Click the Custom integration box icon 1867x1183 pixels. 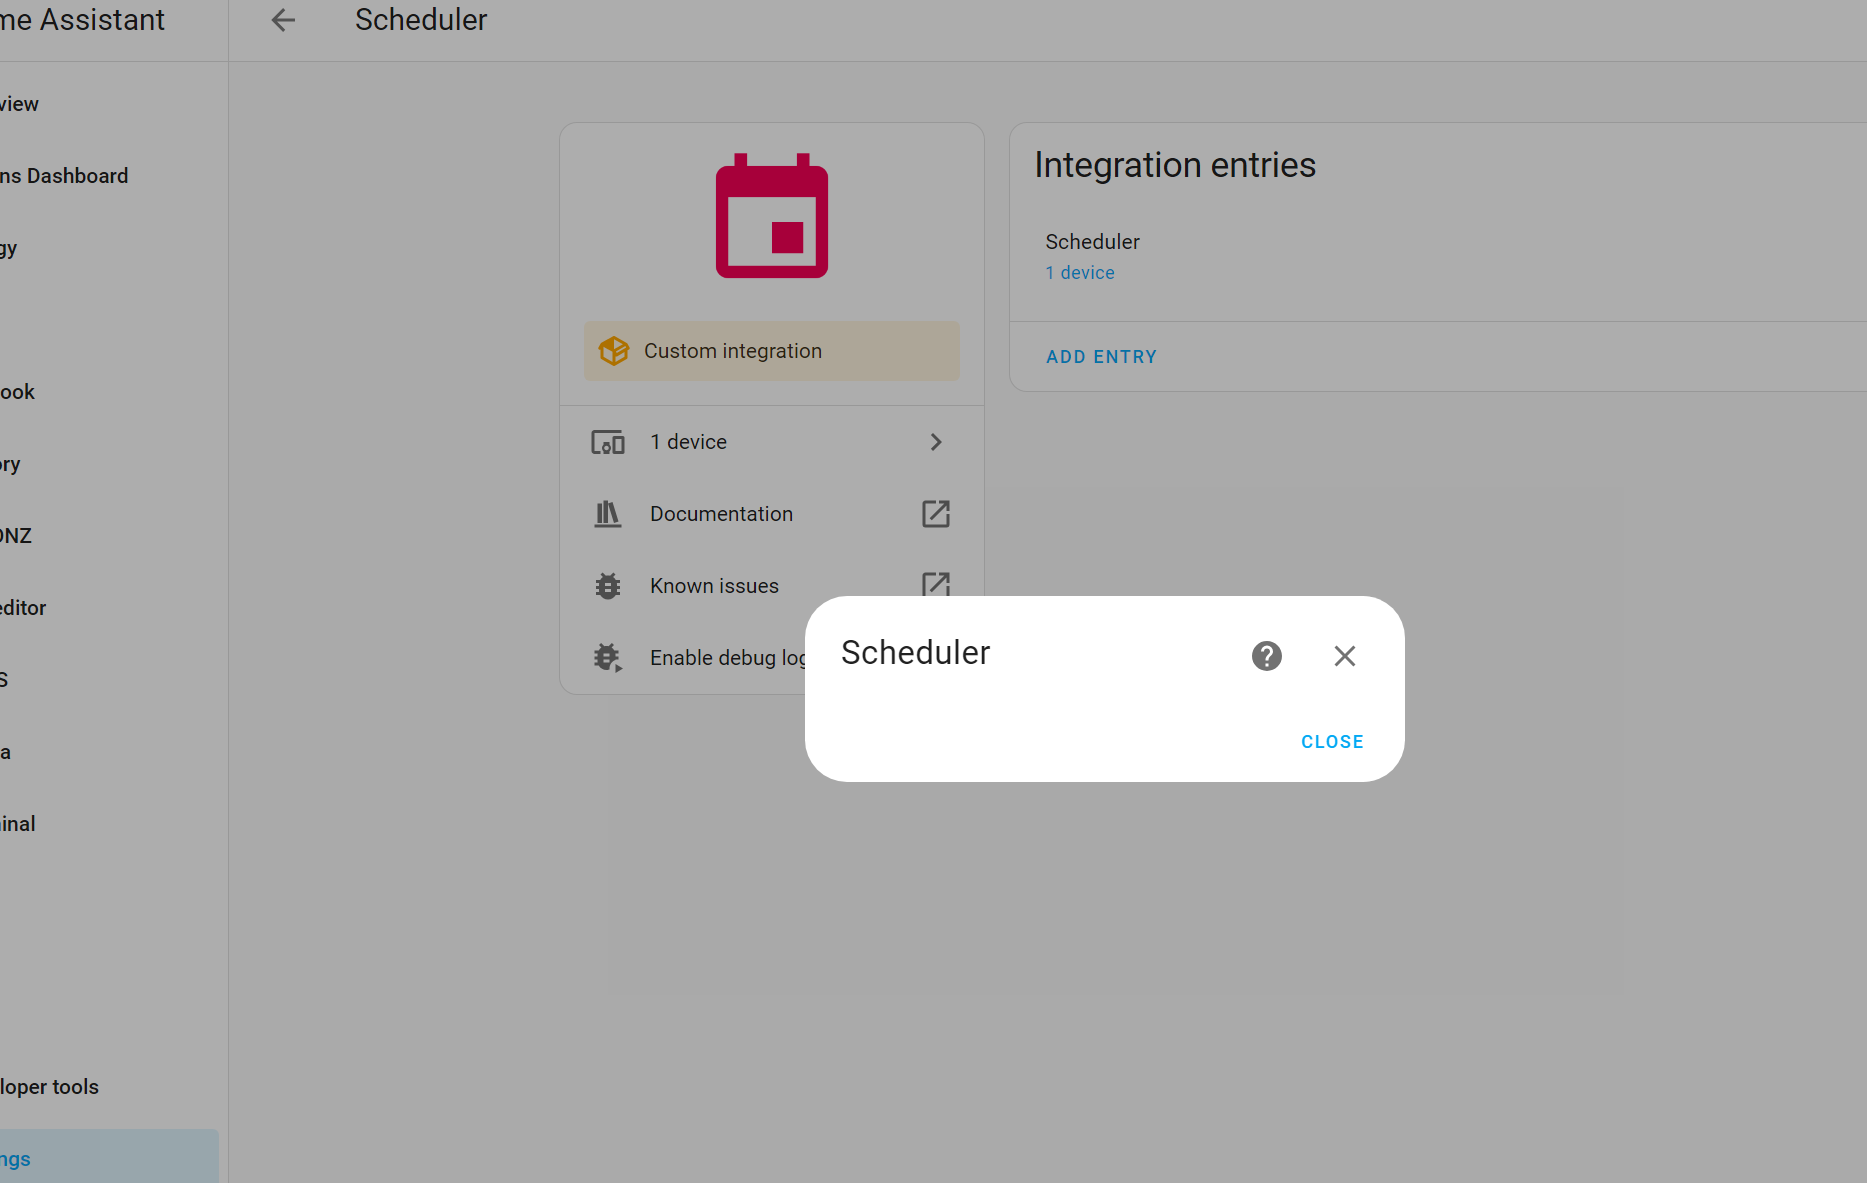(613, 351)
